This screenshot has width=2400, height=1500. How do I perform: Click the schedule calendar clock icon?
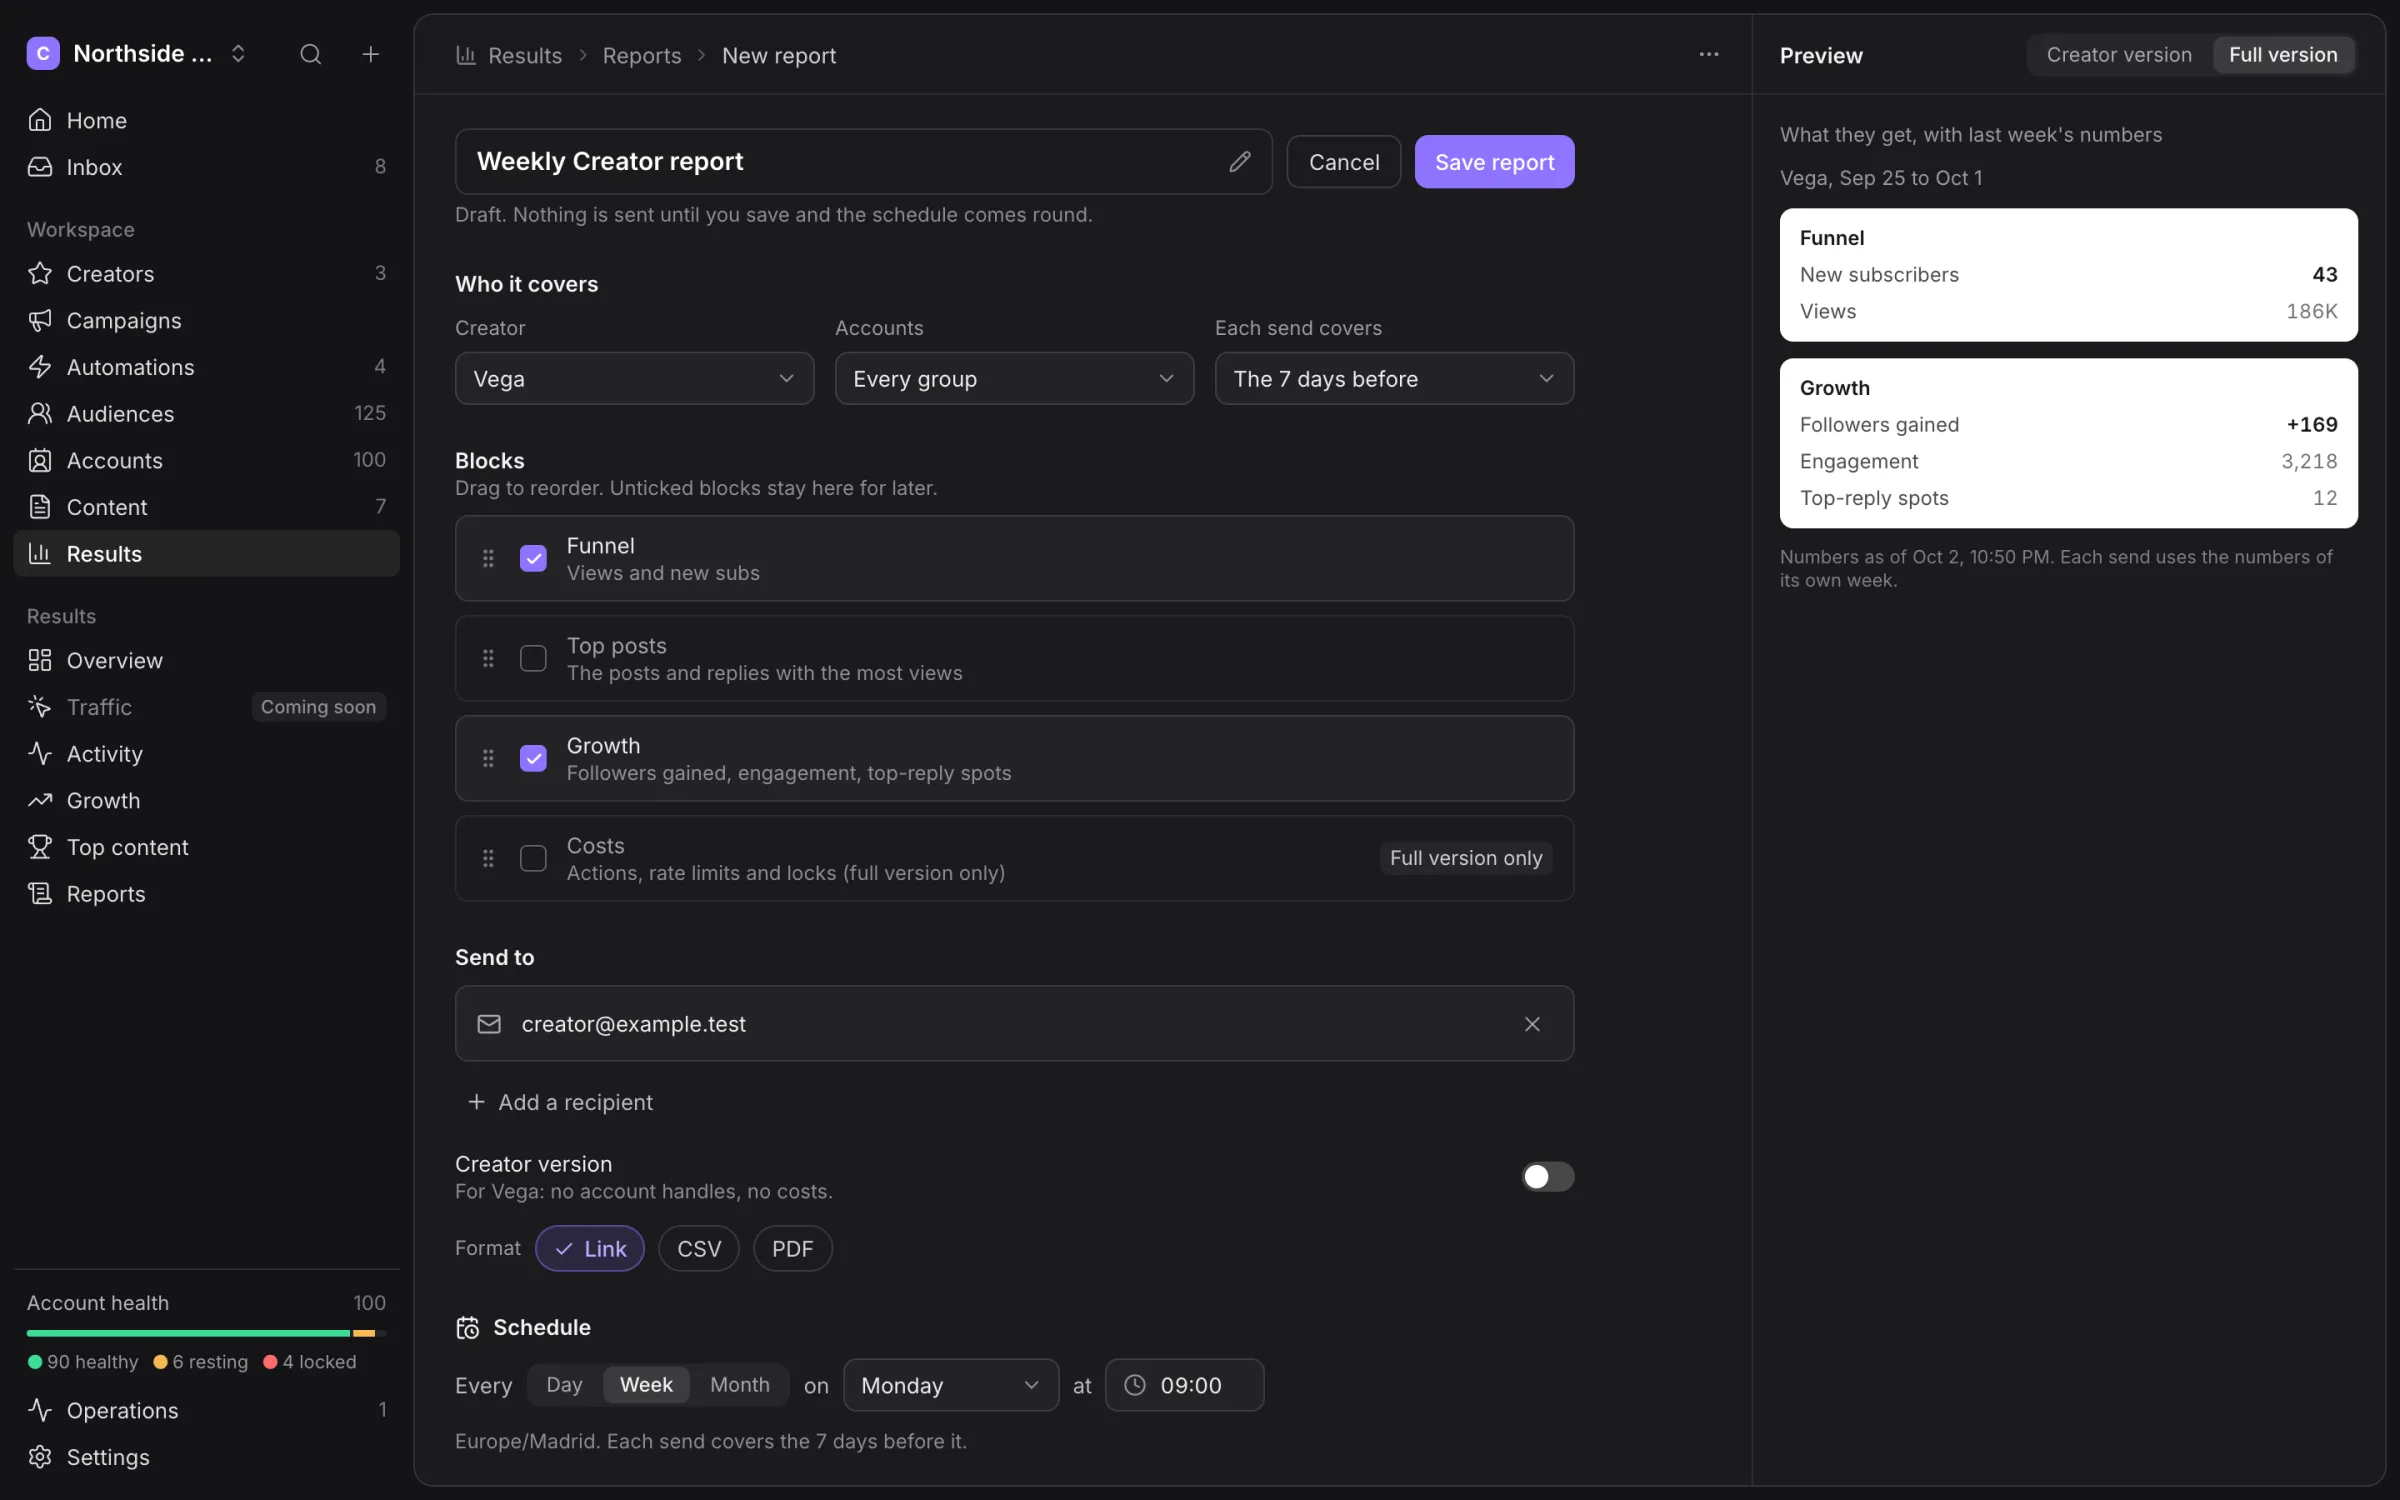[468, 1327]
